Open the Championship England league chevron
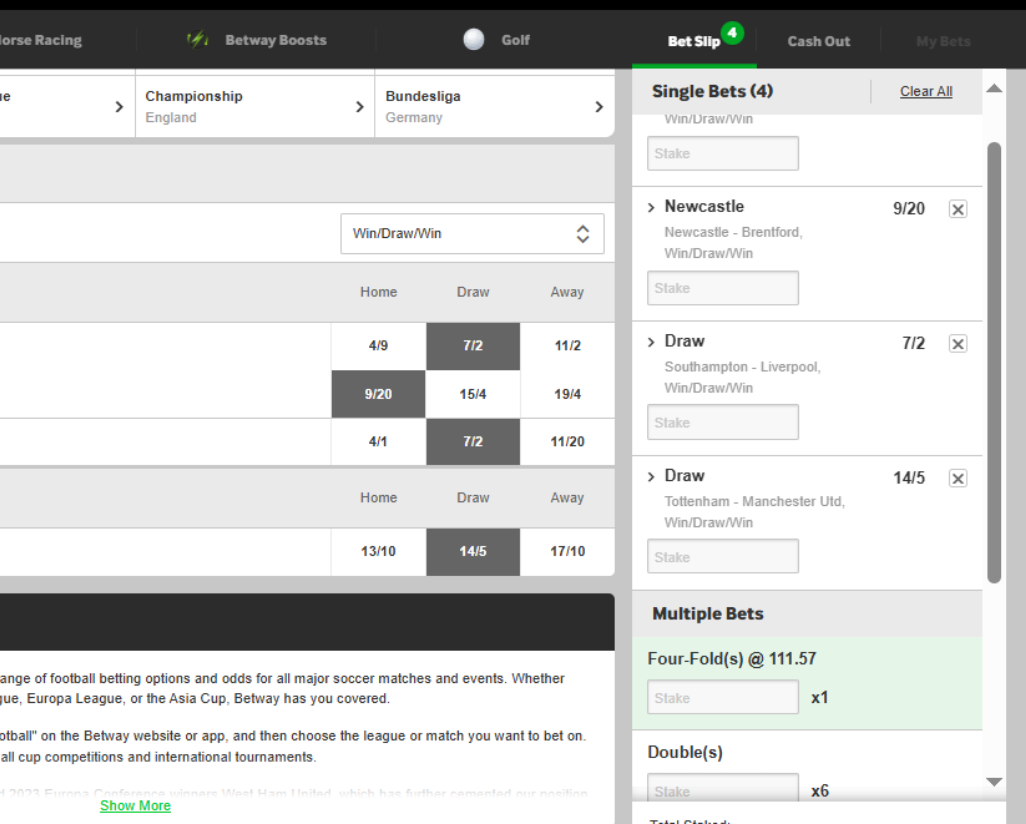Screen dimensions: 1026x824 pos(359,107)
